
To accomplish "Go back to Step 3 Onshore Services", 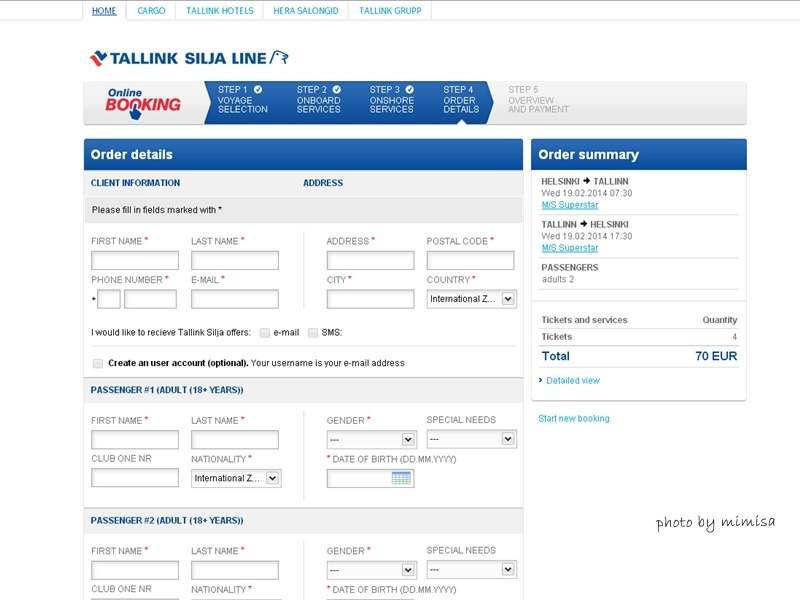I will pos(391,99).
